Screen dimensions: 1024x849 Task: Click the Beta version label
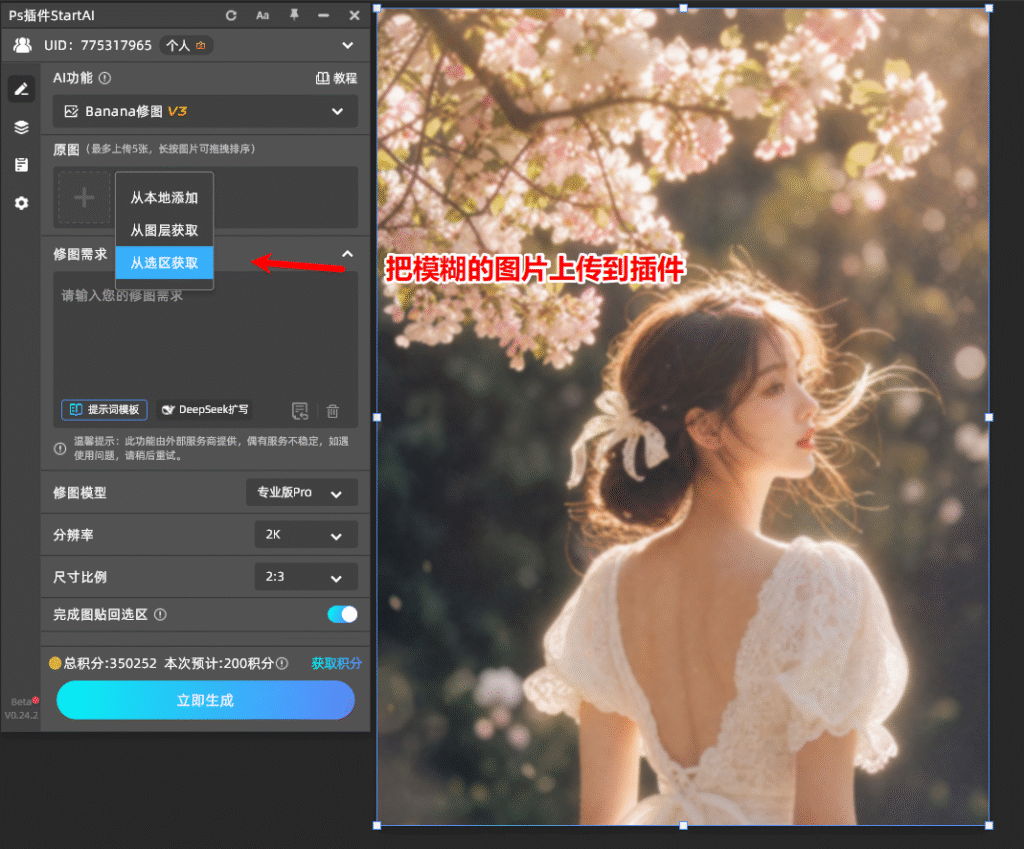(x=22, y=702)
